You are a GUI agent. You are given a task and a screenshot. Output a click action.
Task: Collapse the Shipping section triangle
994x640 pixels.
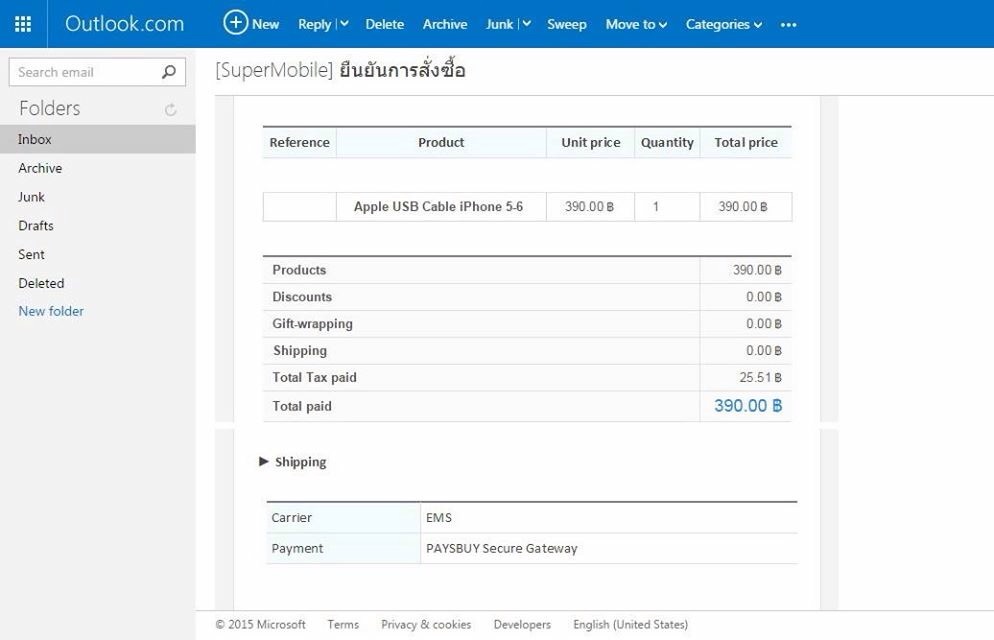pos(264,461)
